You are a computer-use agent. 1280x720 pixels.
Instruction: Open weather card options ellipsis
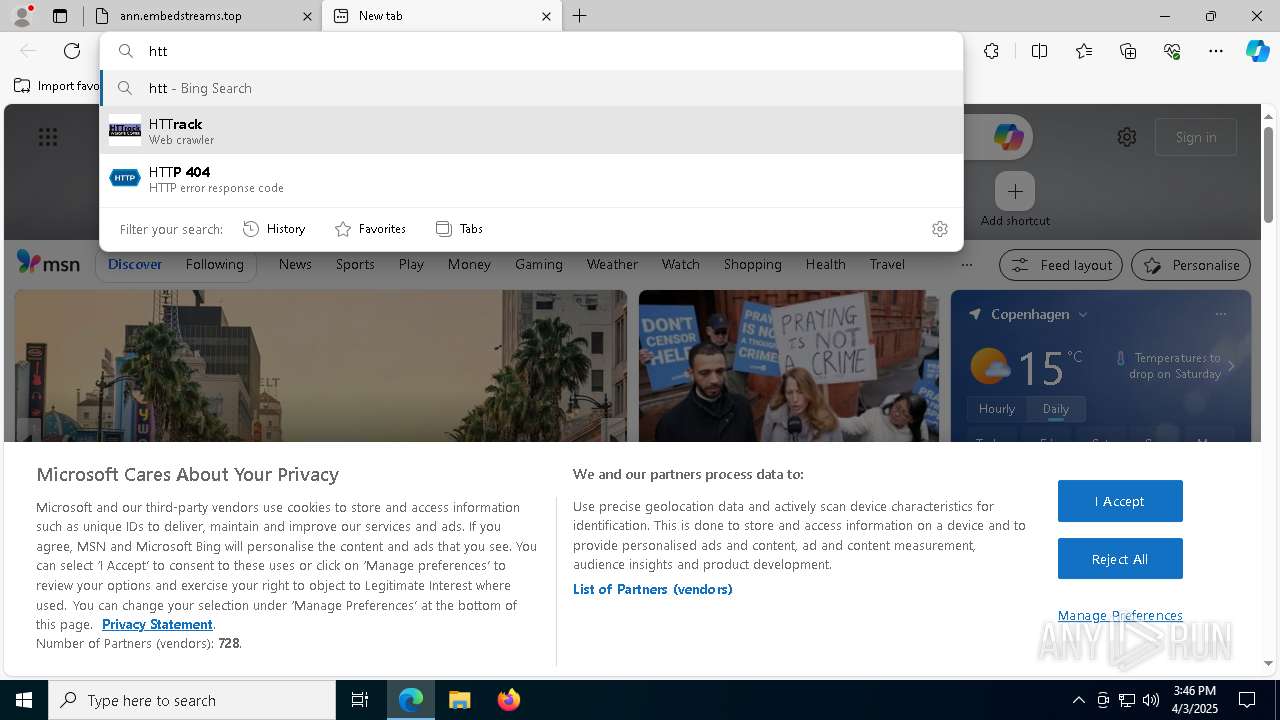click(1221, 314)
